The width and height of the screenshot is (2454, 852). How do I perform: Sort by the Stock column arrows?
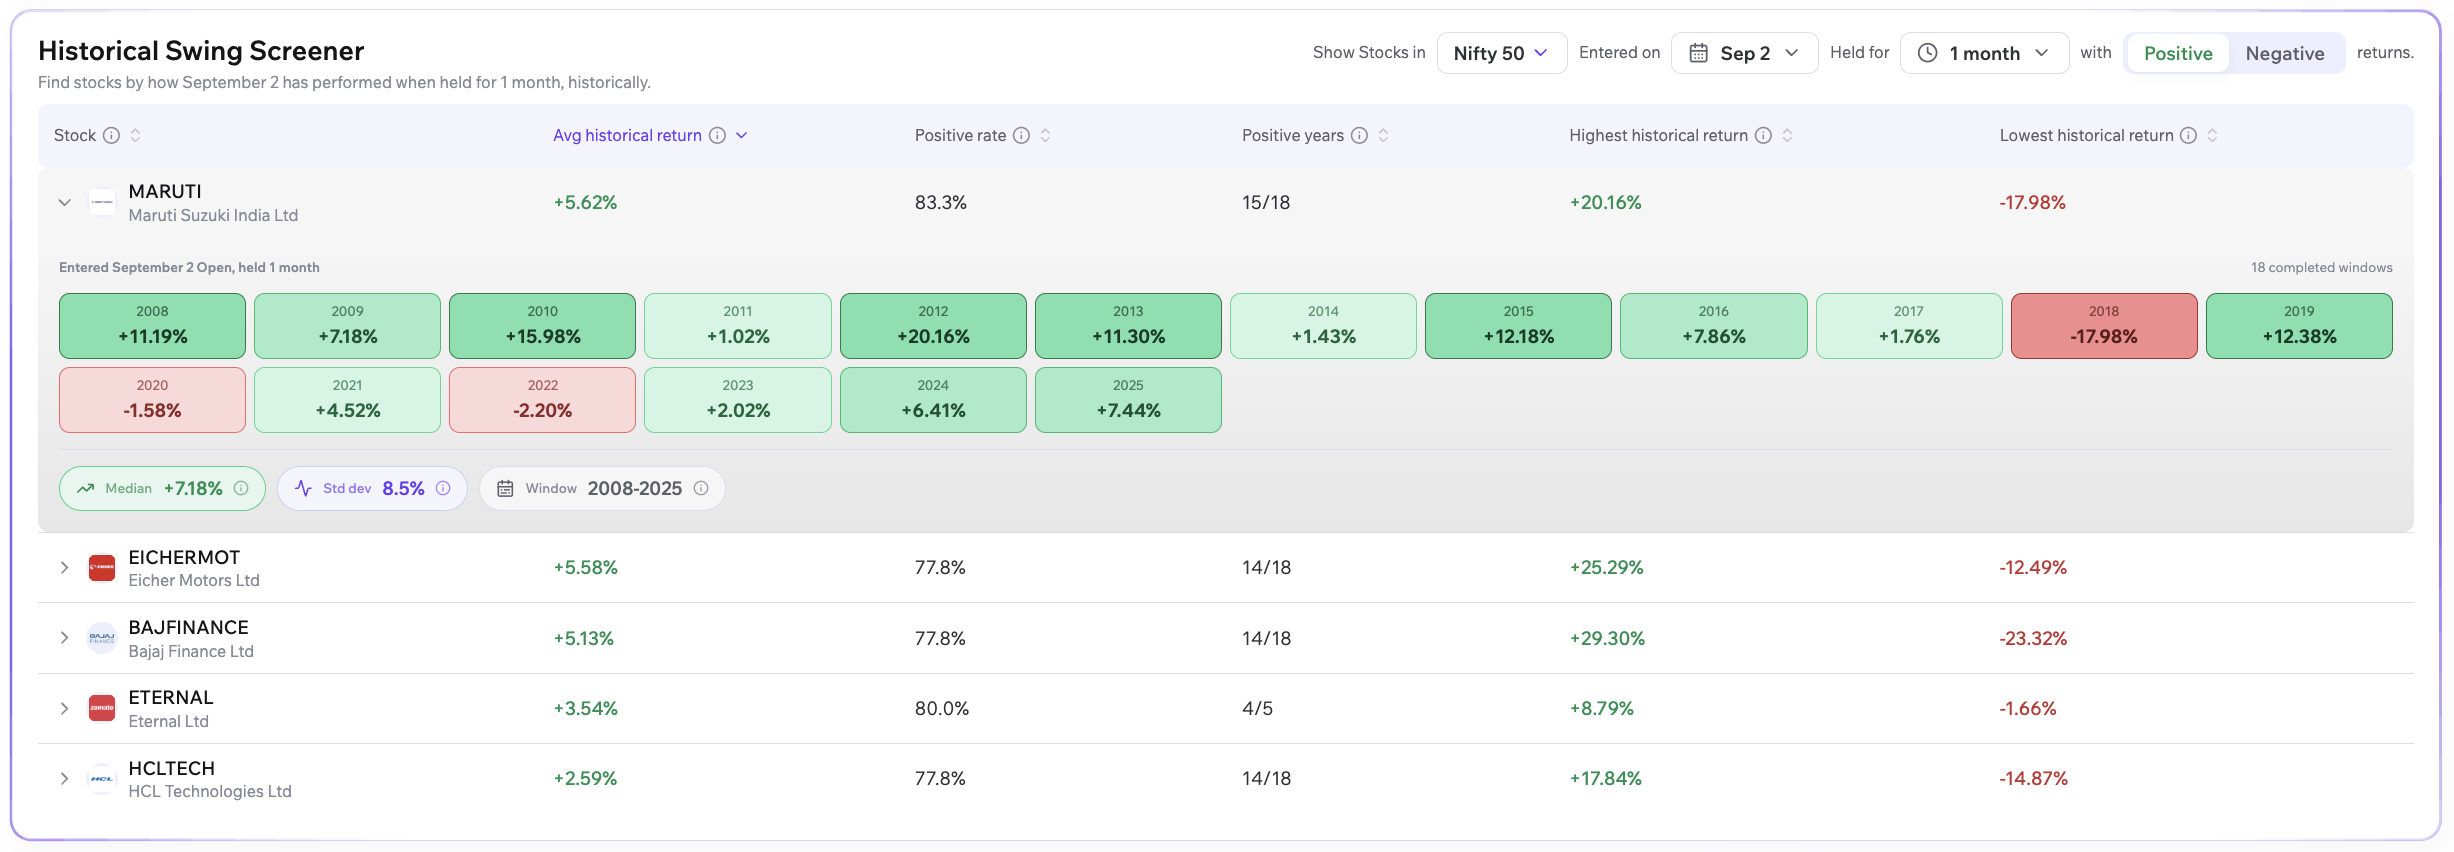pyautogui.click(x=135, y=135)
